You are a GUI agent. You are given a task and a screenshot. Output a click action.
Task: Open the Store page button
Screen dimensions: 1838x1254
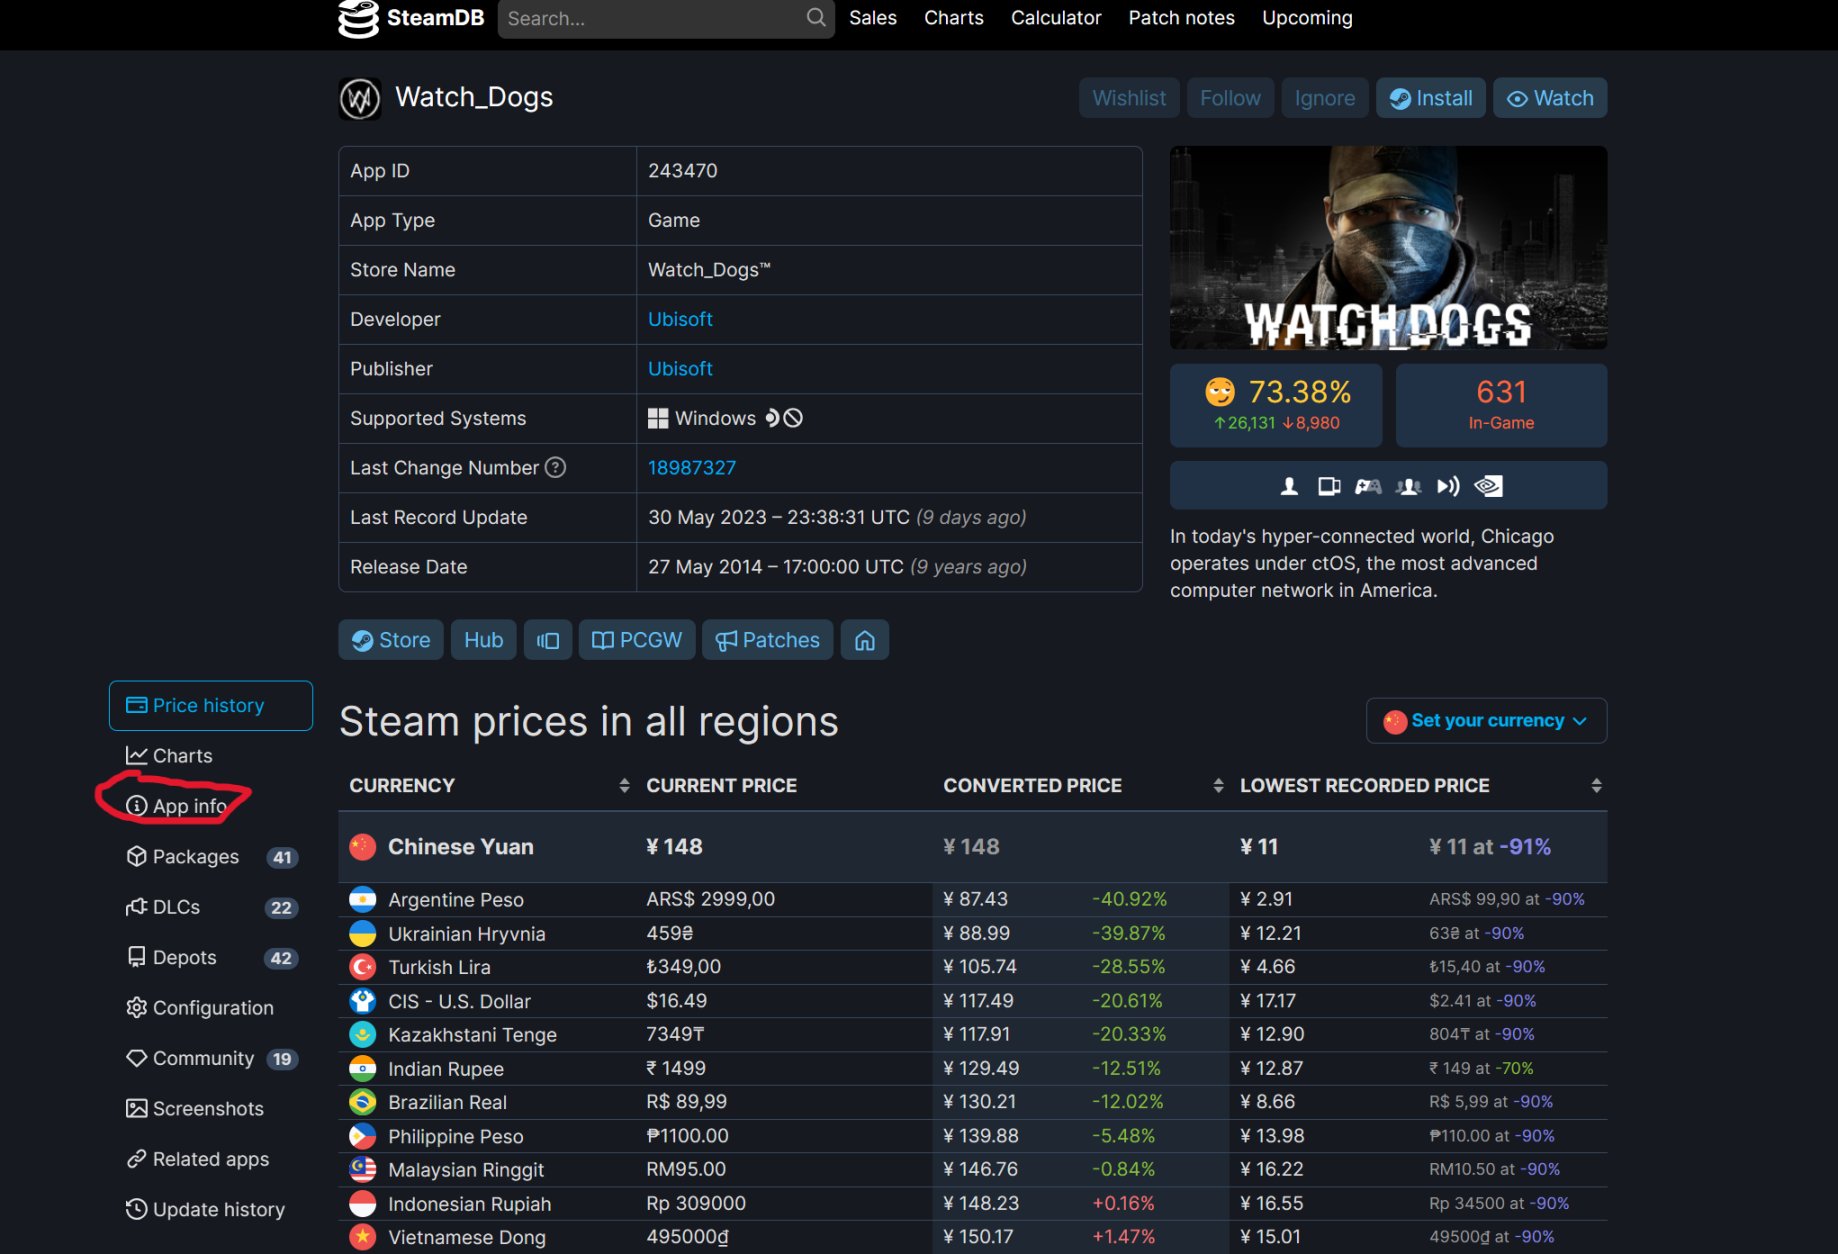(x=391, y=640)
